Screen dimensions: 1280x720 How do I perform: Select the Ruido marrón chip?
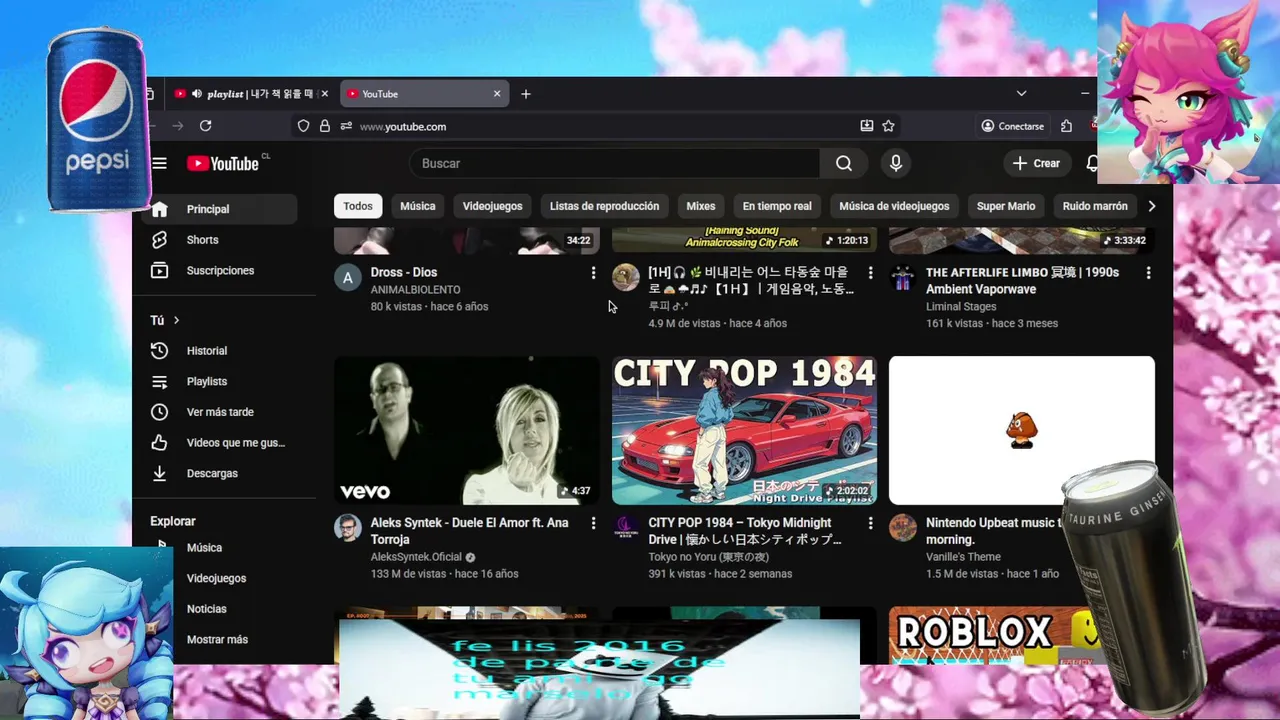(x=1095, y=206)
